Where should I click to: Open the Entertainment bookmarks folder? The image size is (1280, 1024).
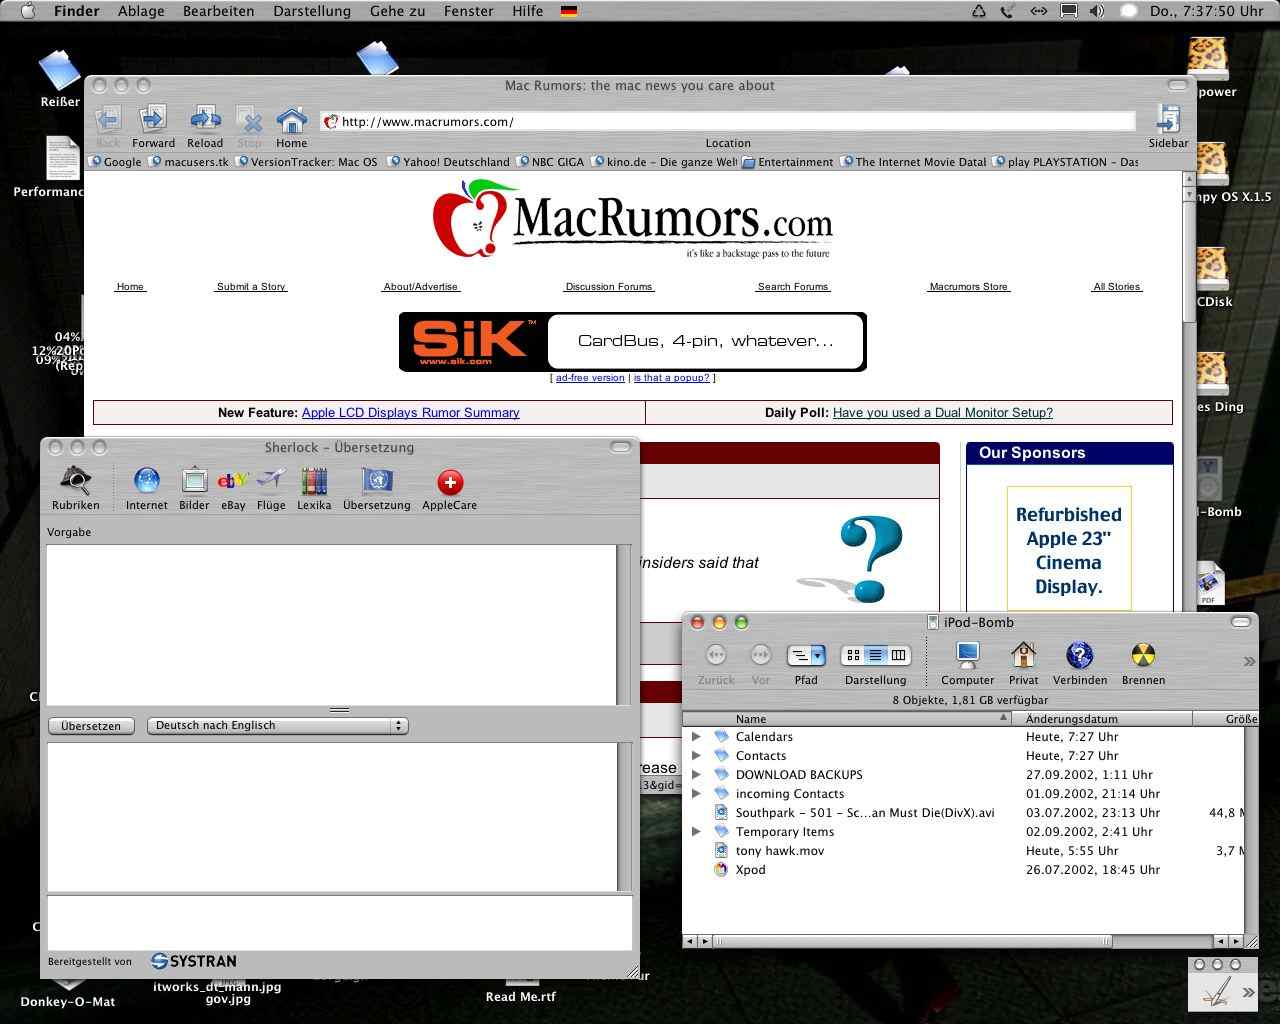(x=788, y=162)
